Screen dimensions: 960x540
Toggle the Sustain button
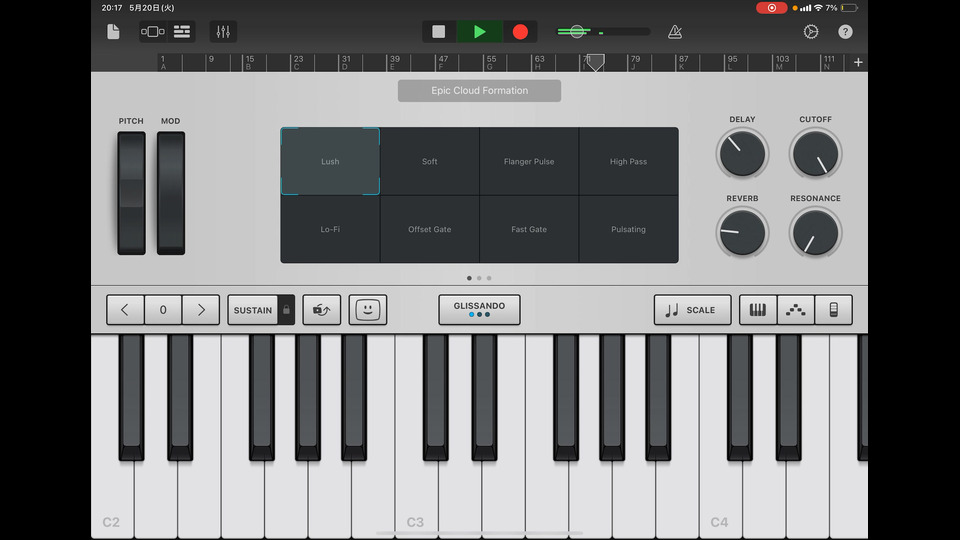252,310
